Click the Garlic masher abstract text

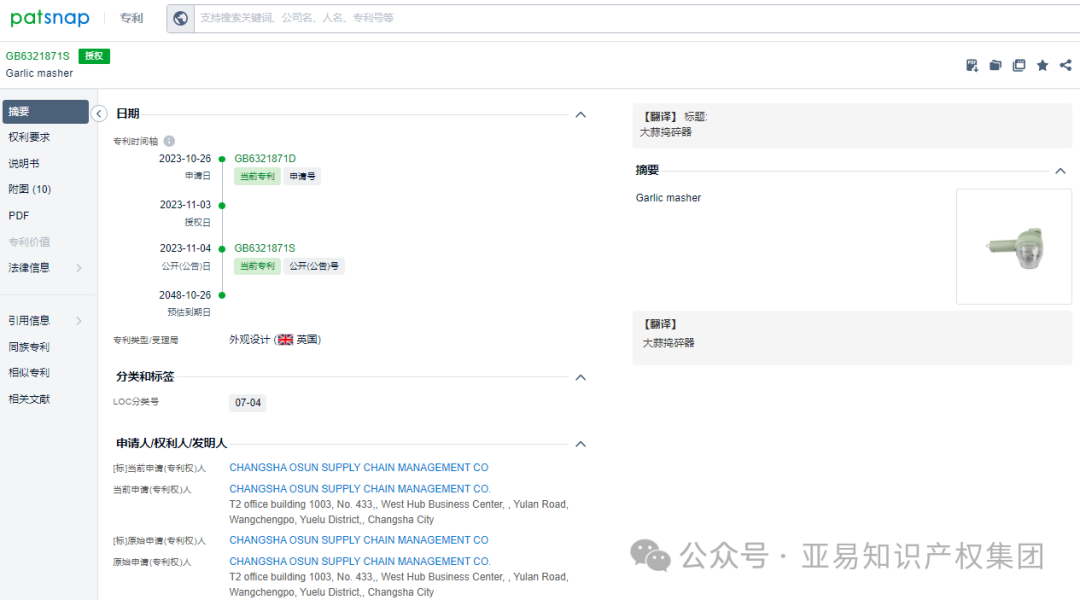pyautogui.click(x=668, y=198)
